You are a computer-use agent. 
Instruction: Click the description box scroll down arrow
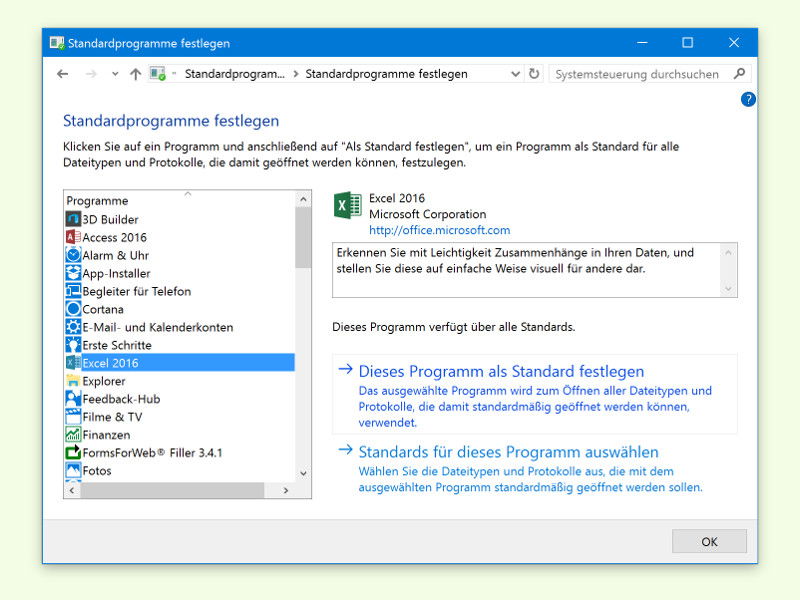pyautogui.click(x=728, y=289)
